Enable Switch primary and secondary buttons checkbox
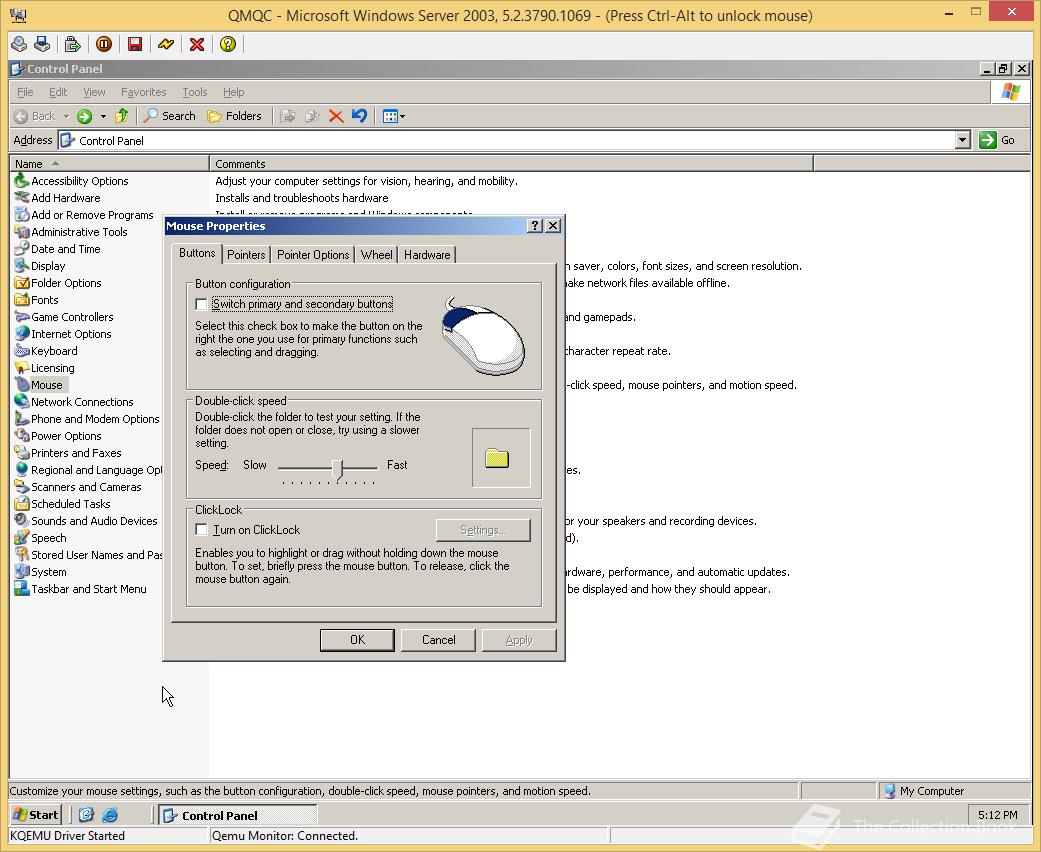This screenshot has width=1041, height=852. [201, 304]
